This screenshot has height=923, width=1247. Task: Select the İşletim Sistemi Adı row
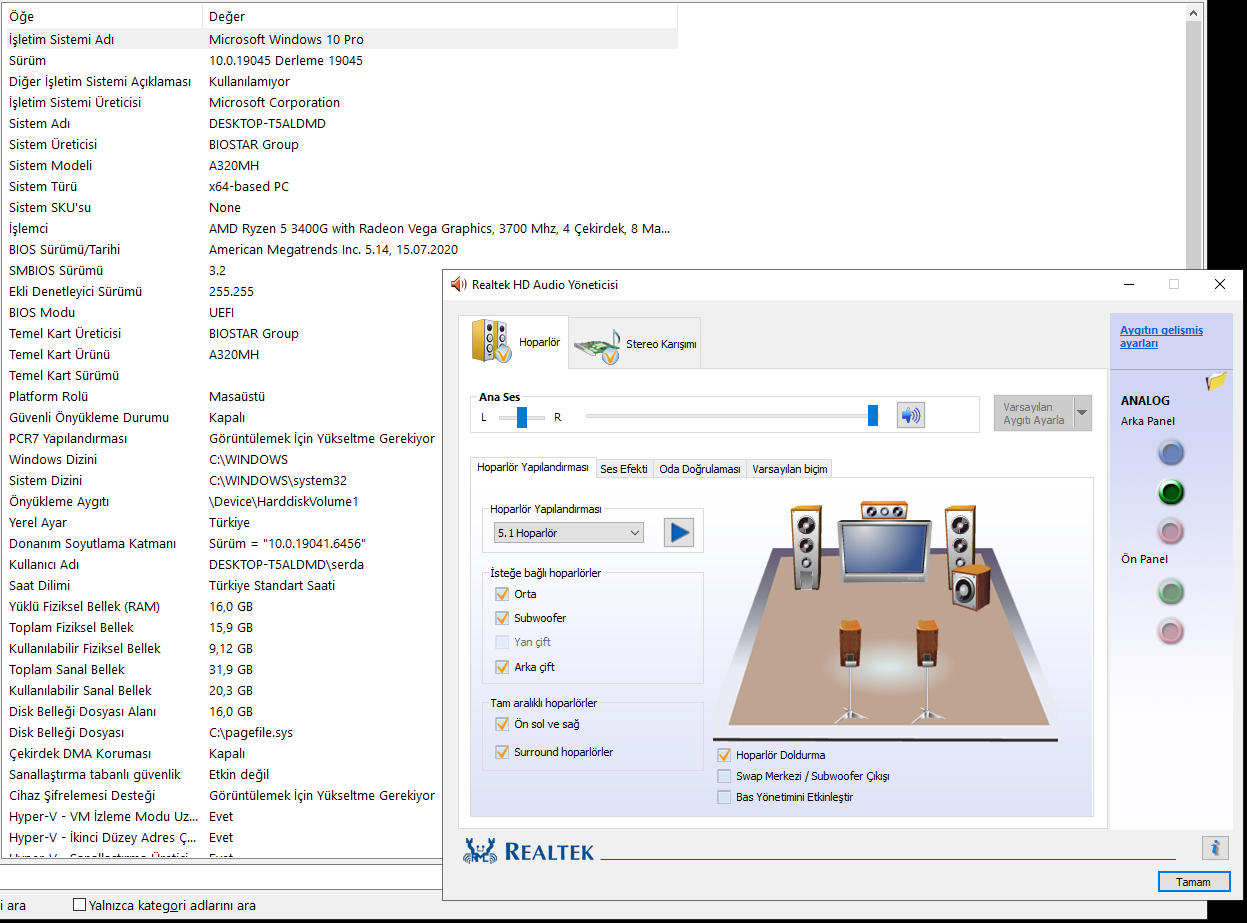[339, 39]
